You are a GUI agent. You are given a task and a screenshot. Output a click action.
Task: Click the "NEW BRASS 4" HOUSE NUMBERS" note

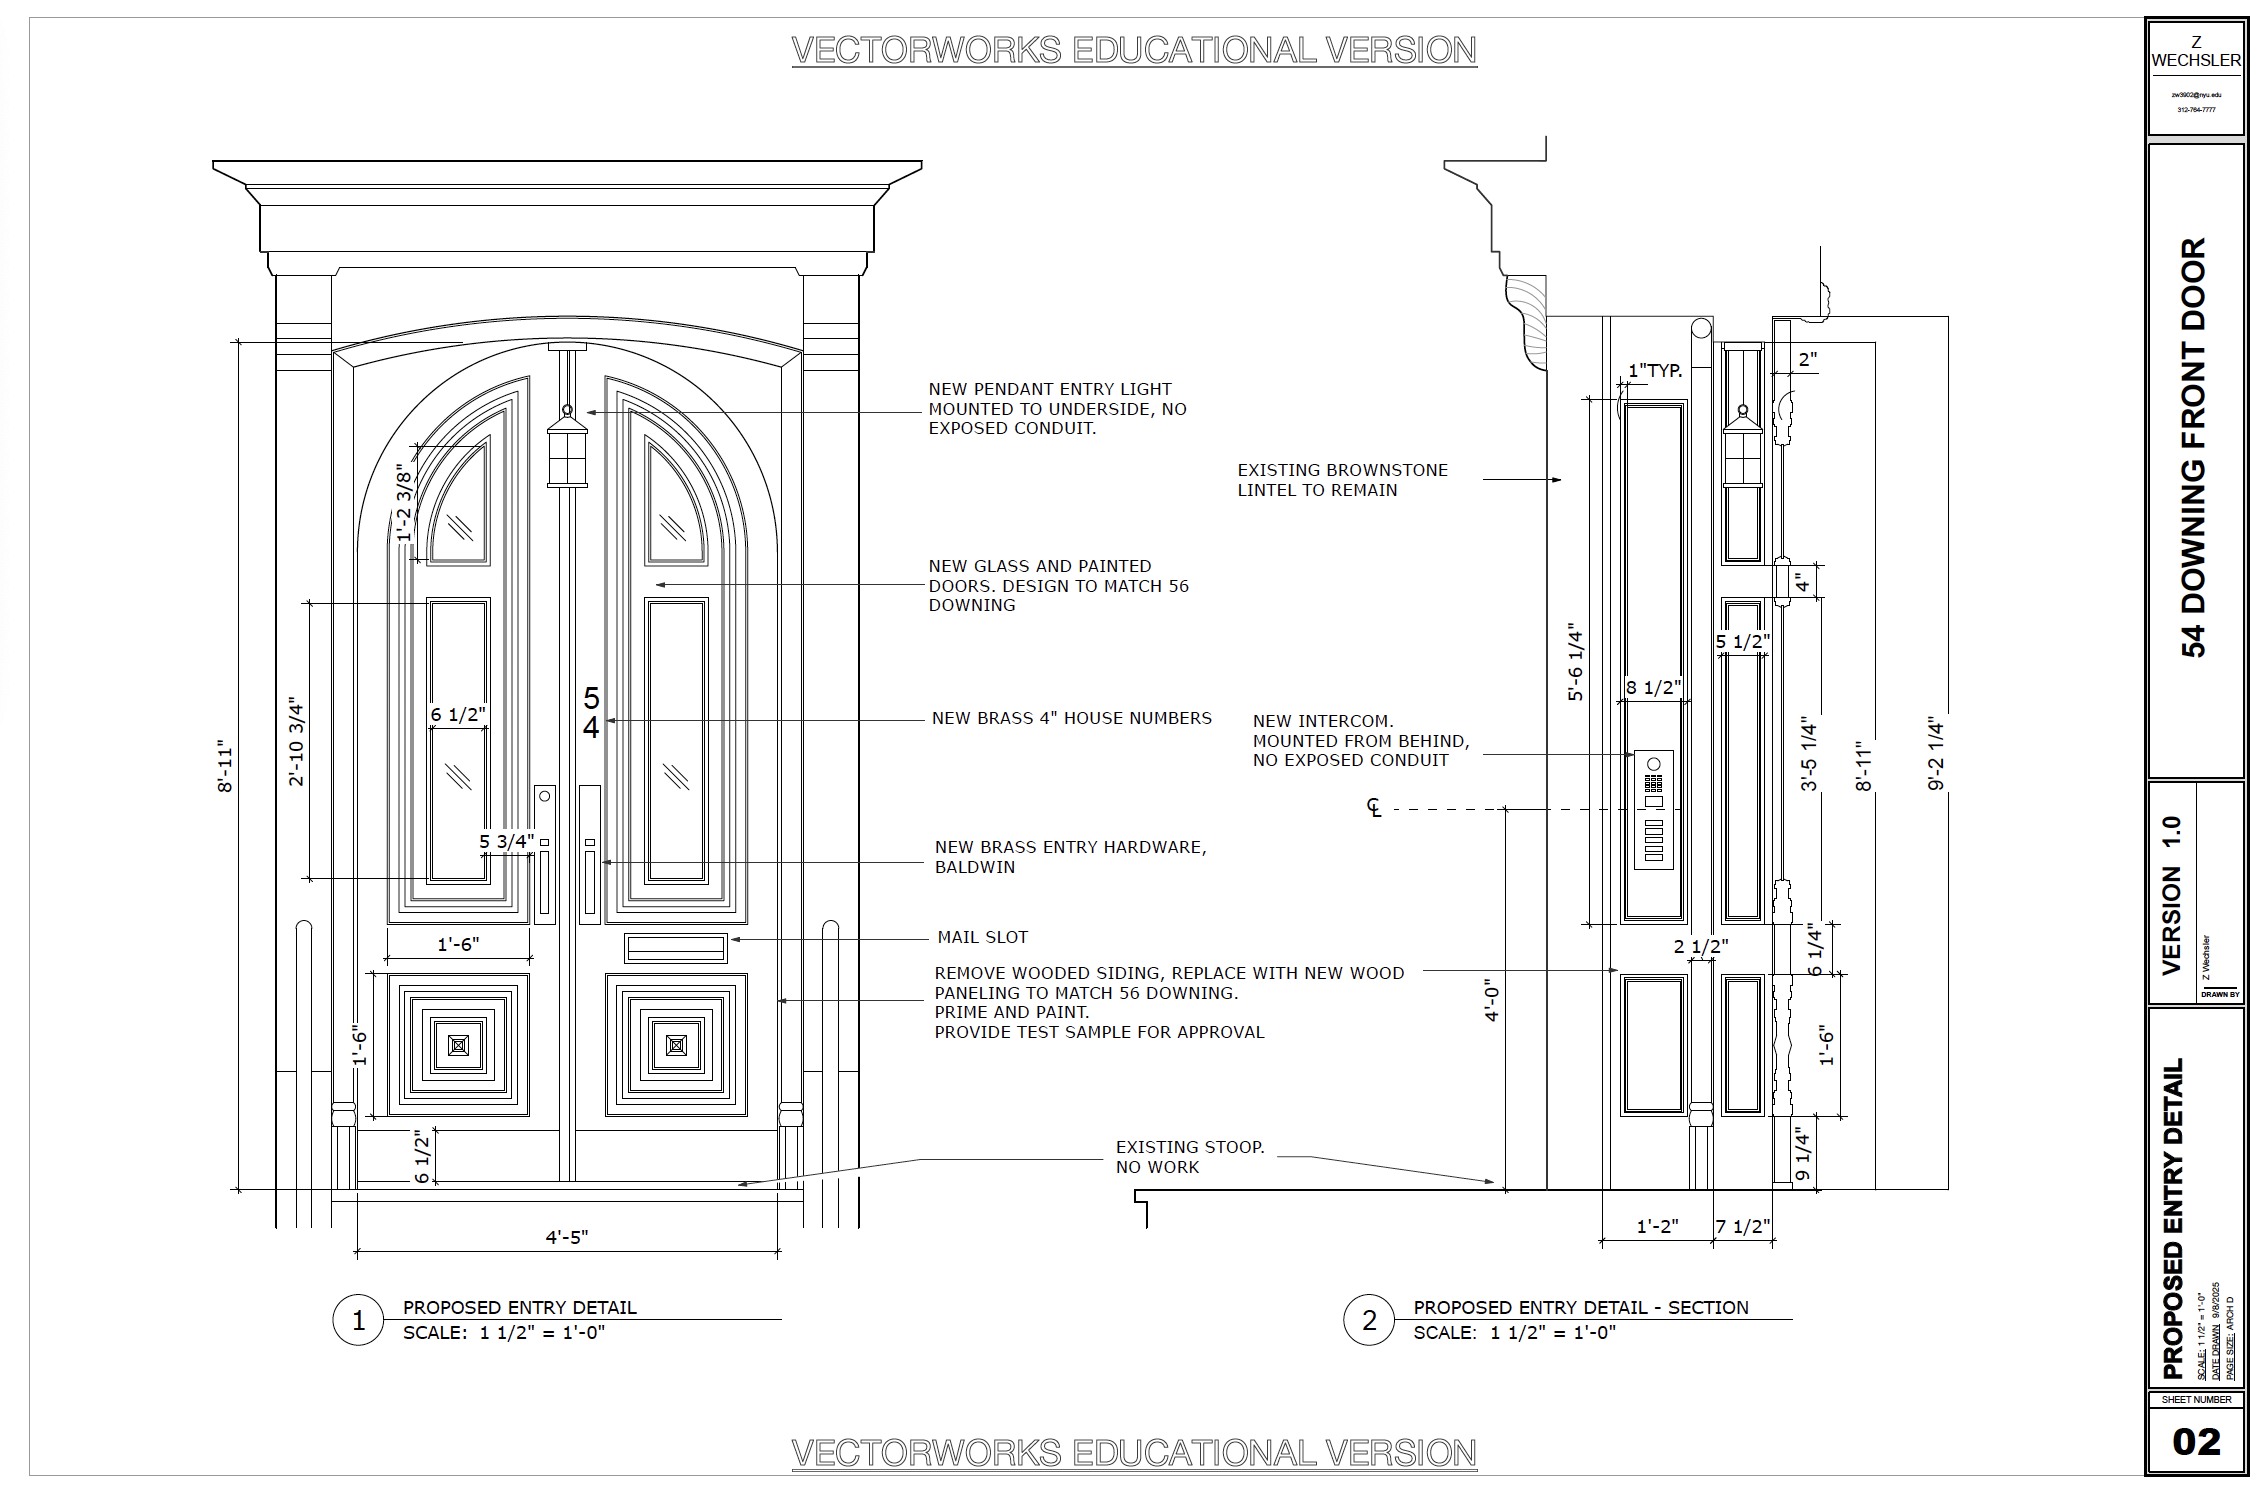[1071, 718]
